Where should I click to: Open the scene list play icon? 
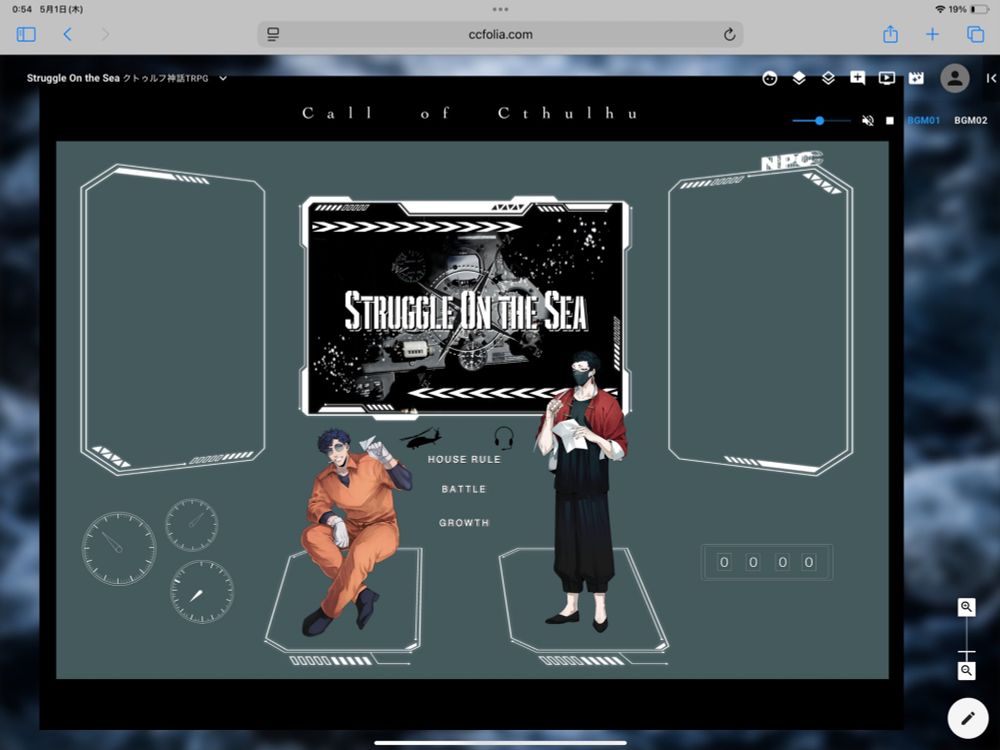[x=886, y=78]
